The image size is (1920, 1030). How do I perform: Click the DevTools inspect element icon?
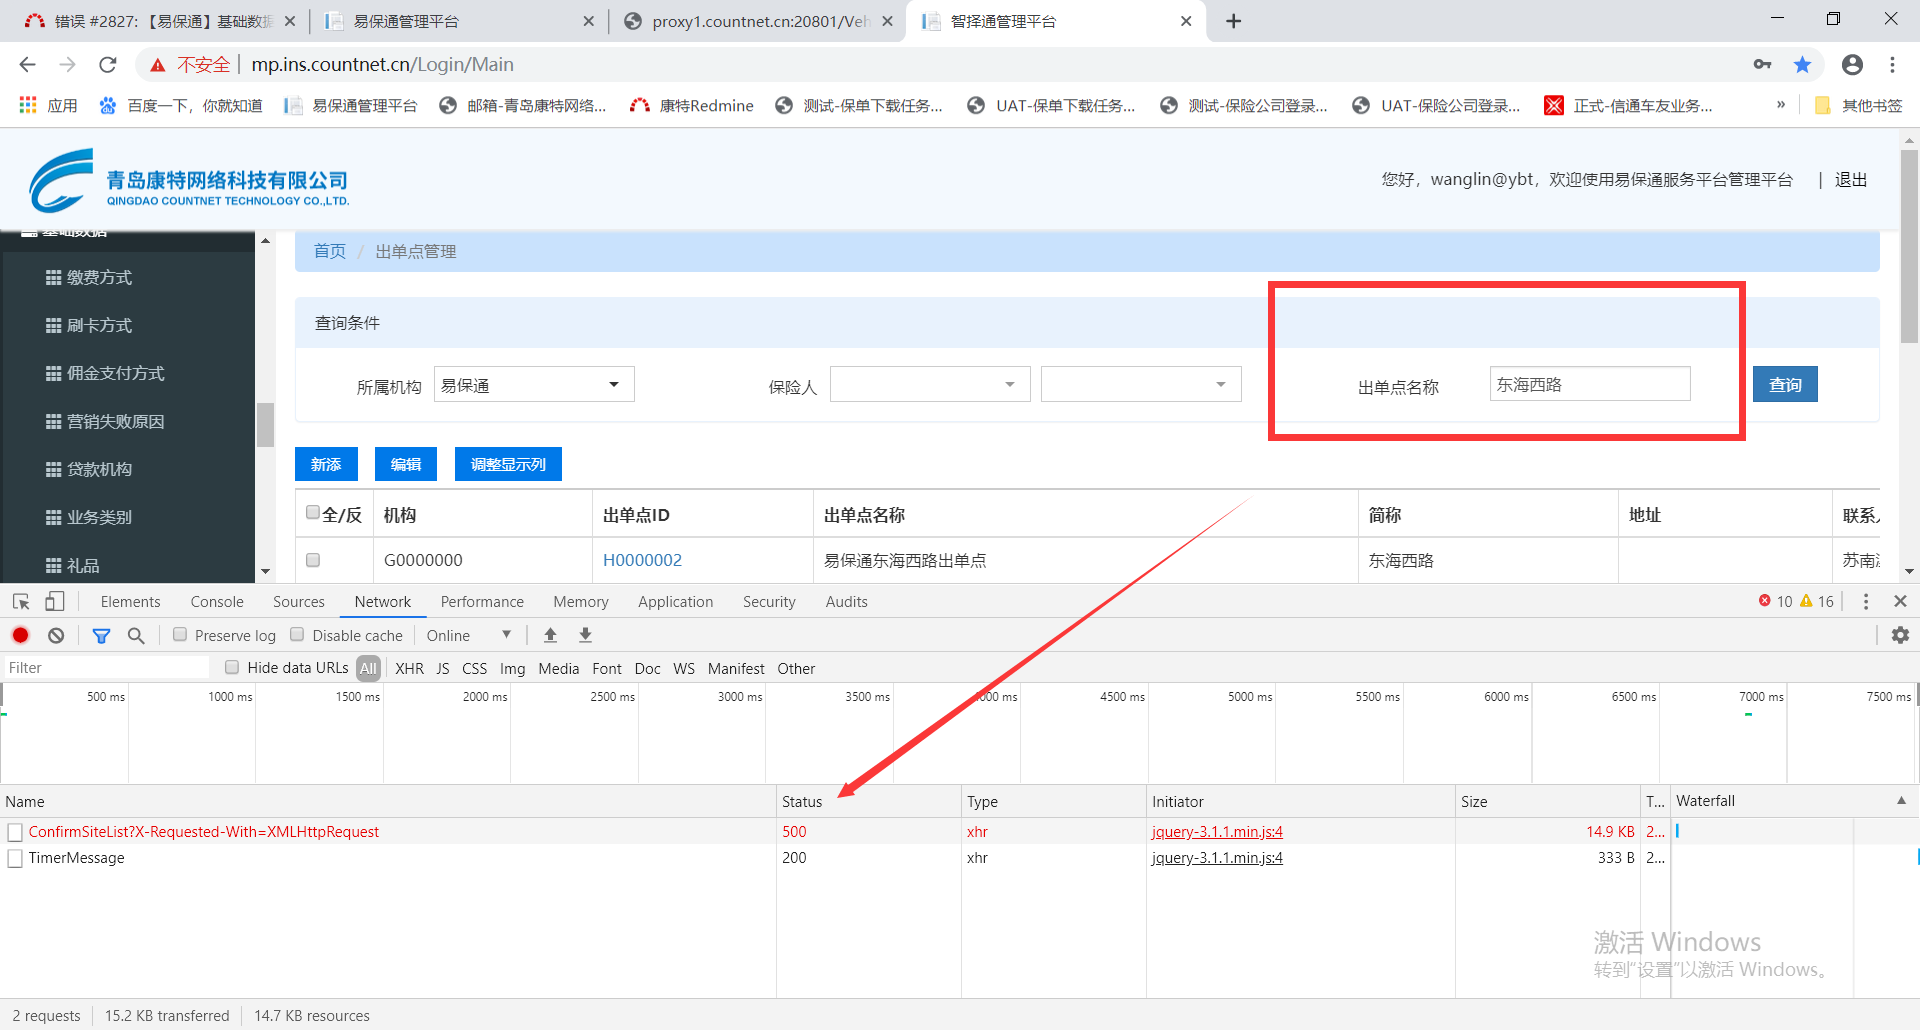(x=21, y=601)
